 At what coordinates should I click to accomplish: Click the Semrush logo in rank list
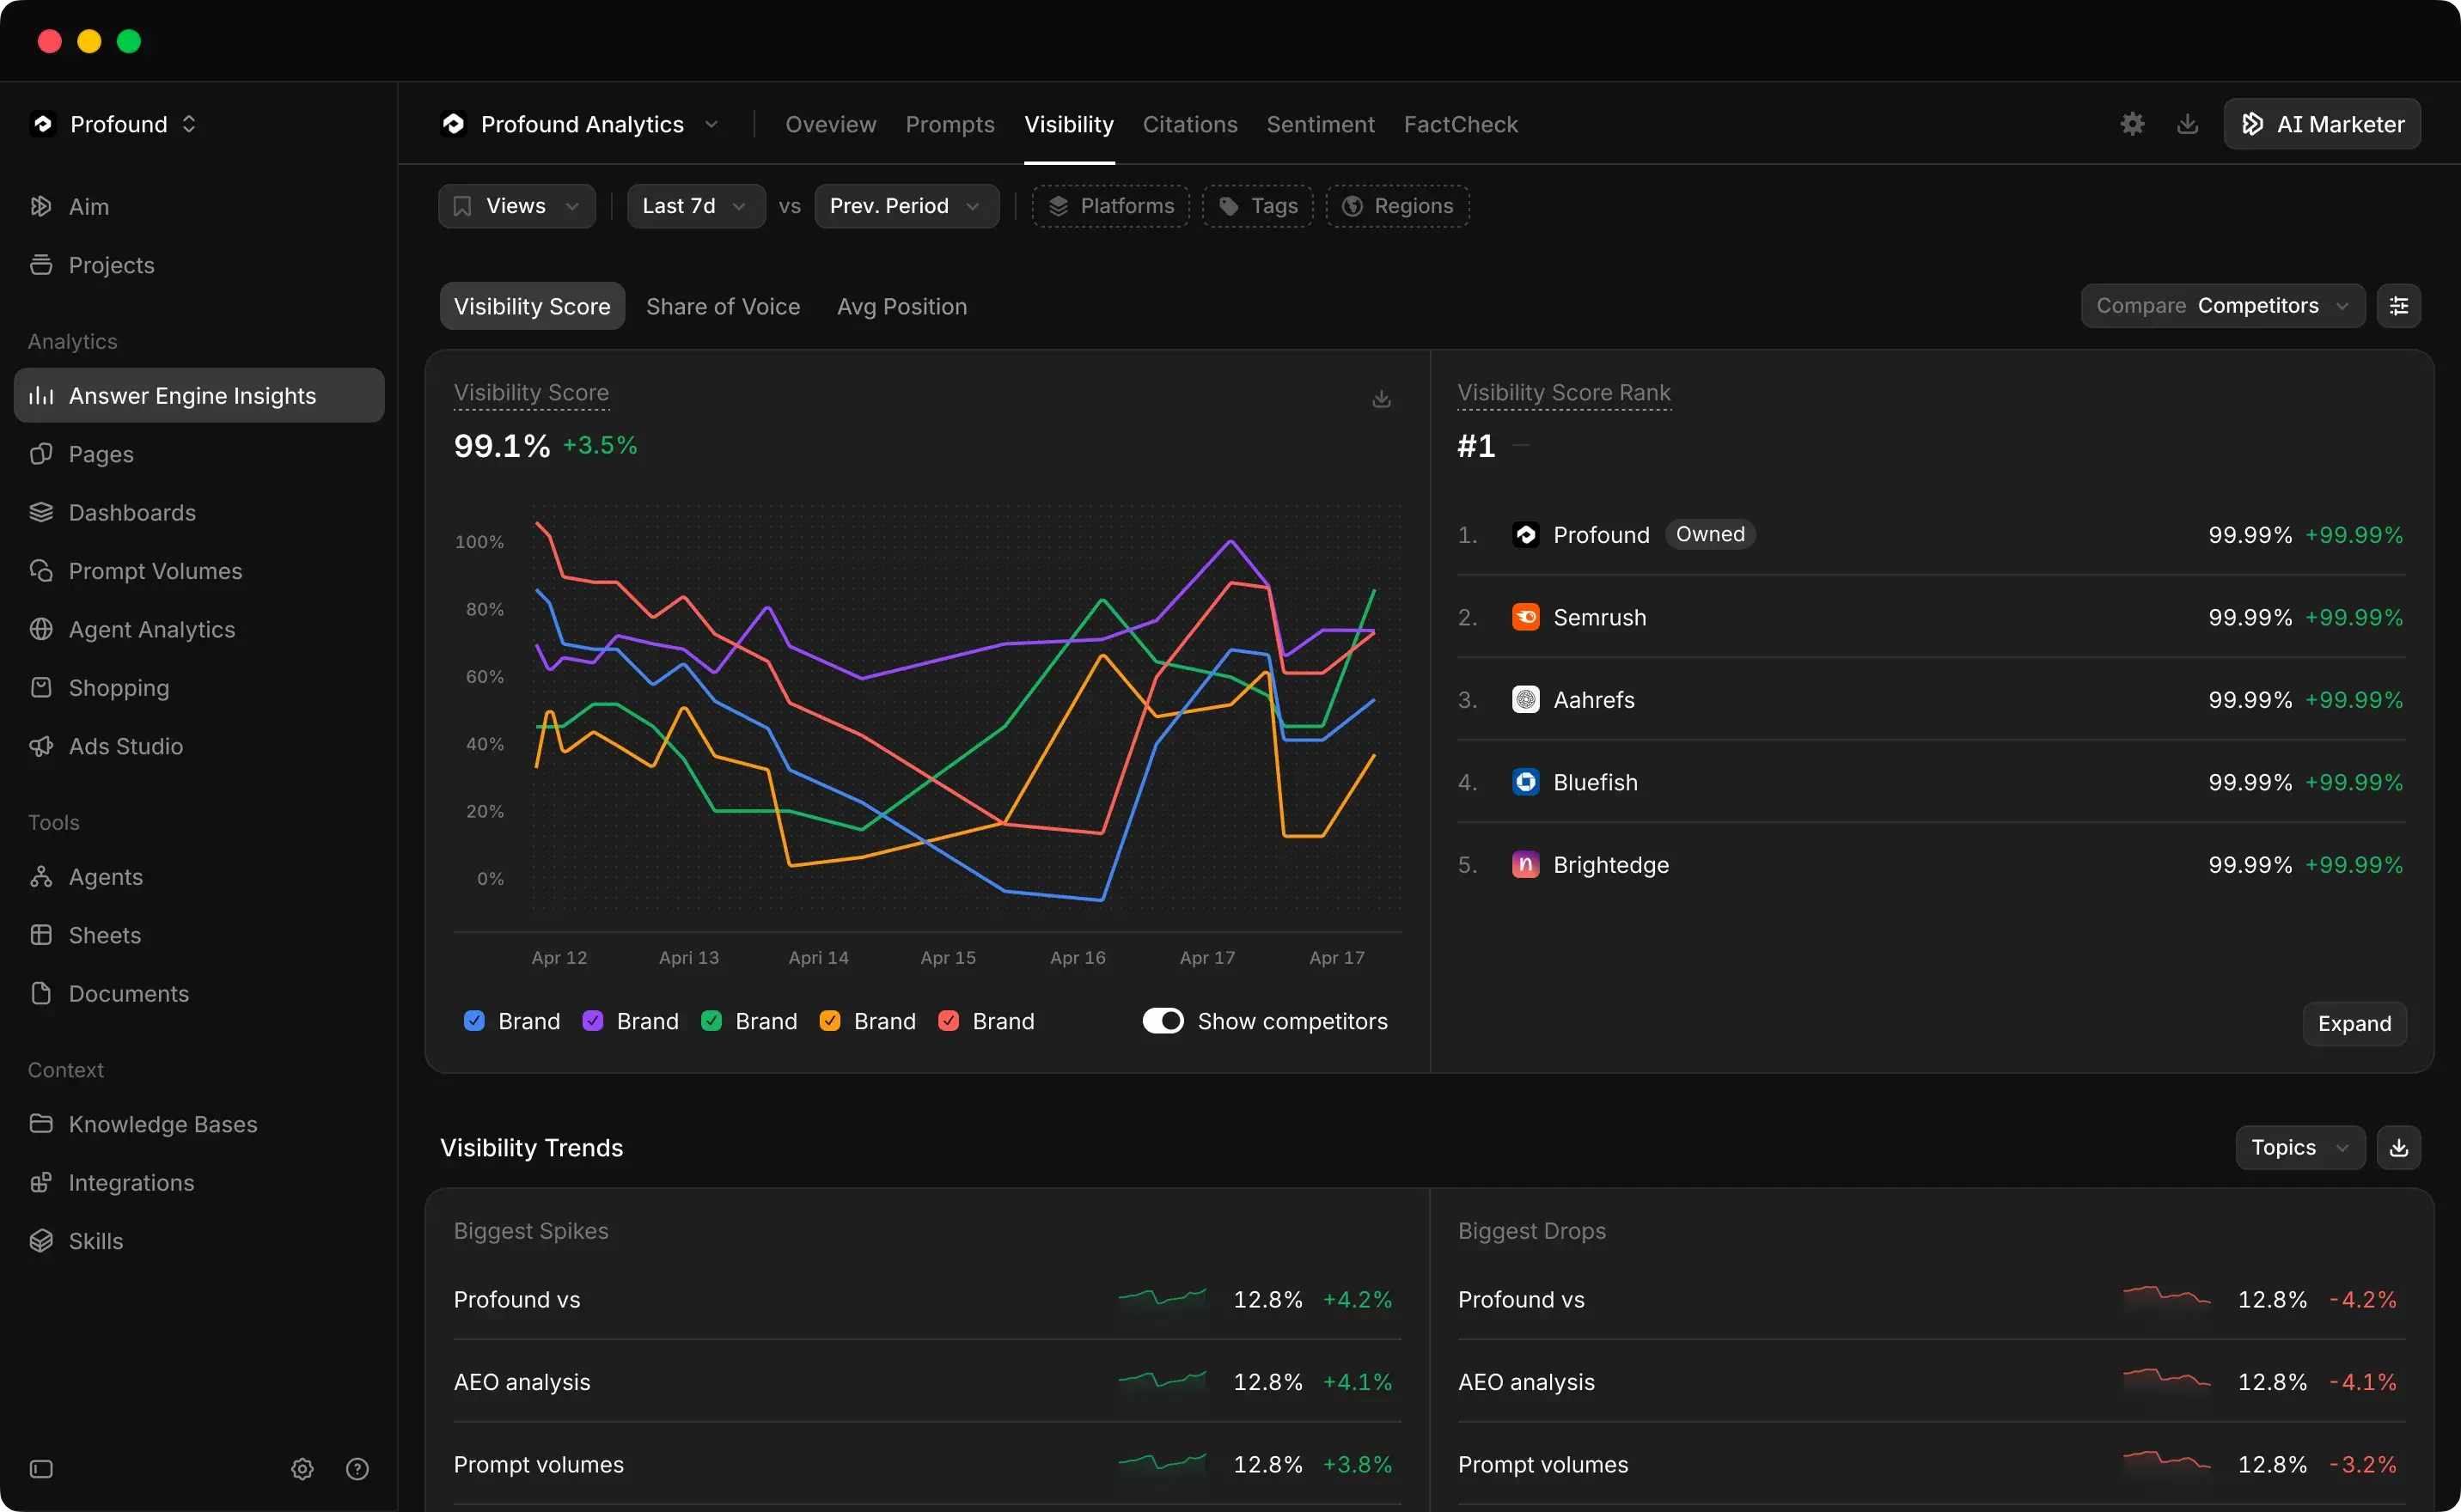tap(1526, 618)
